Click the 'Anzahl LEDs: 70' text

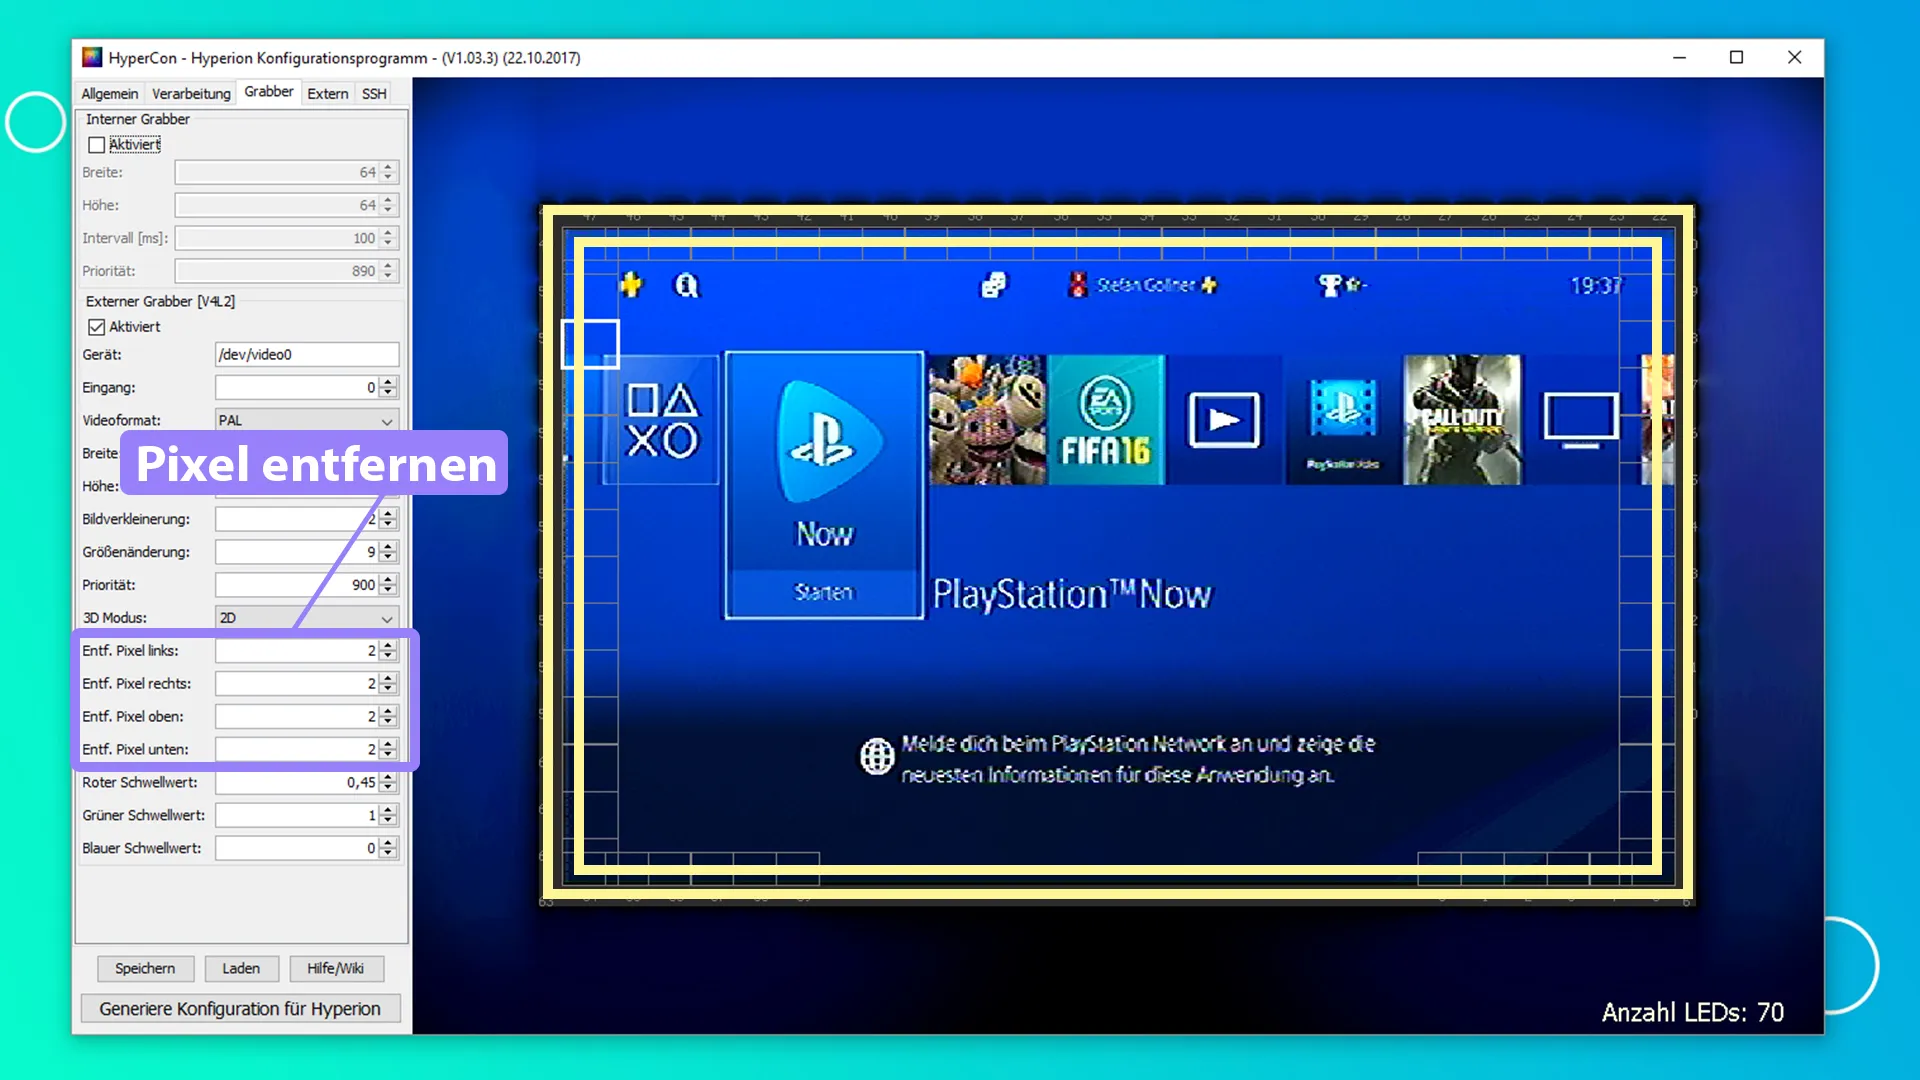tap(1692, 1012)
